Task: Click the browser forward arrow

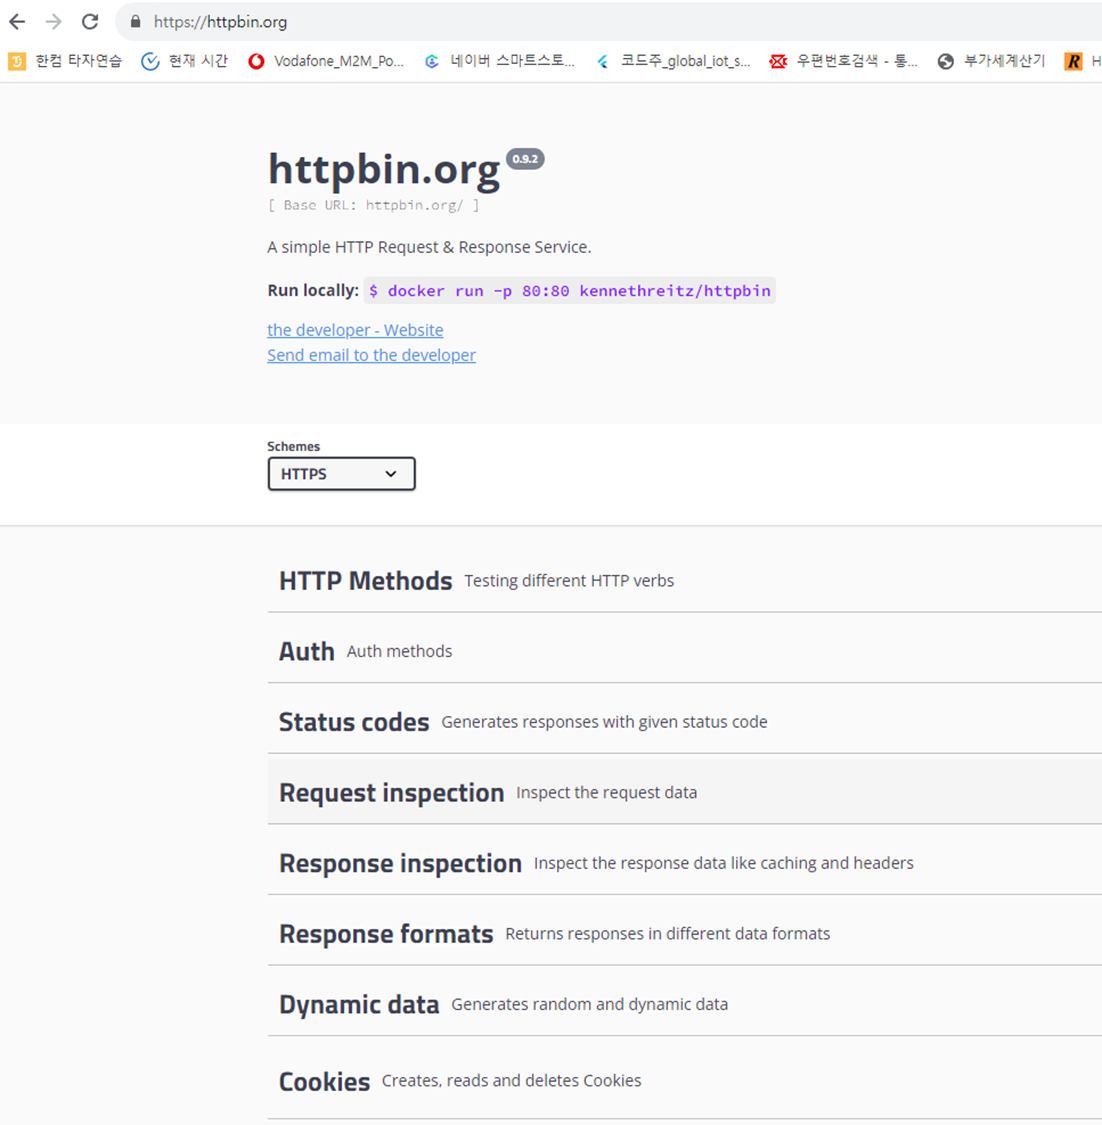Action: click(x=54, y=22)
